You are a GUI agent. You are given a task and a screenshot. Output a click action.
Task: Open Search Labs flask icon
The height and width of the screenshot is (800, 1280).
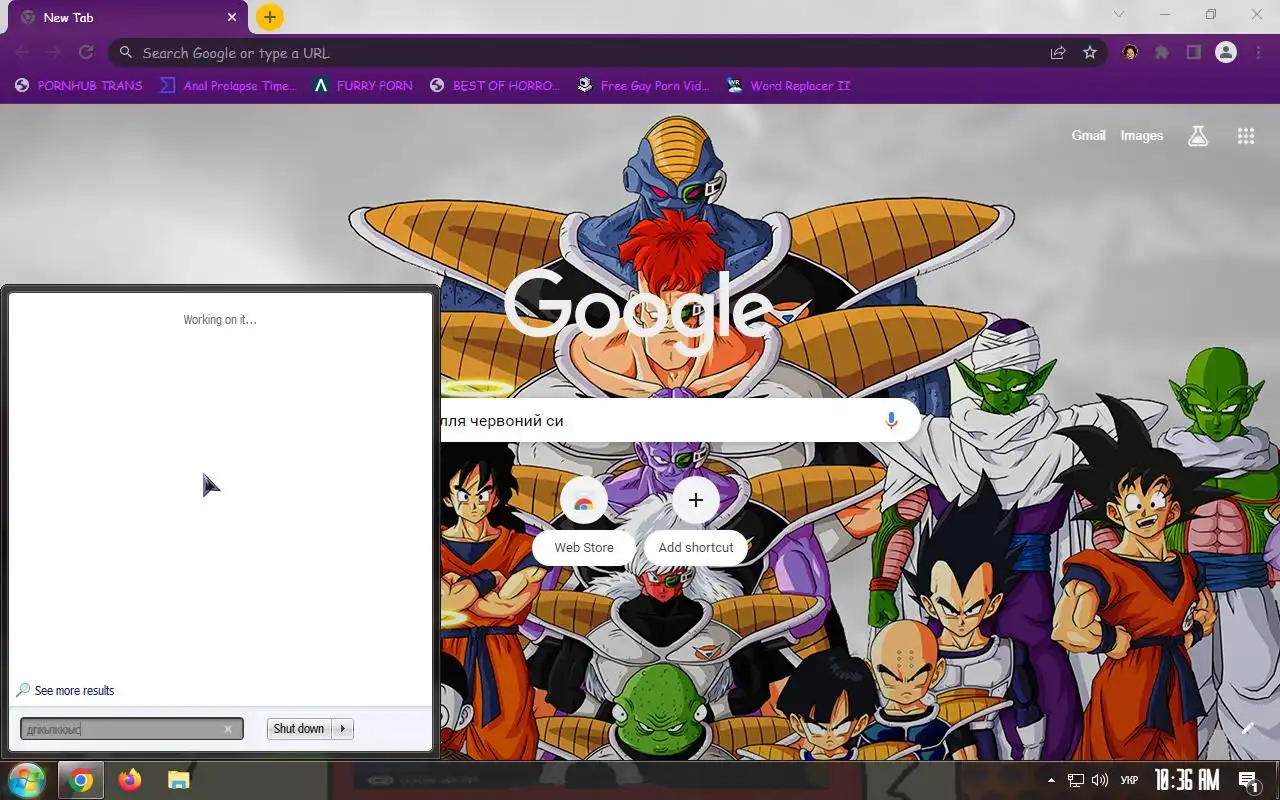click(1198, 136)
